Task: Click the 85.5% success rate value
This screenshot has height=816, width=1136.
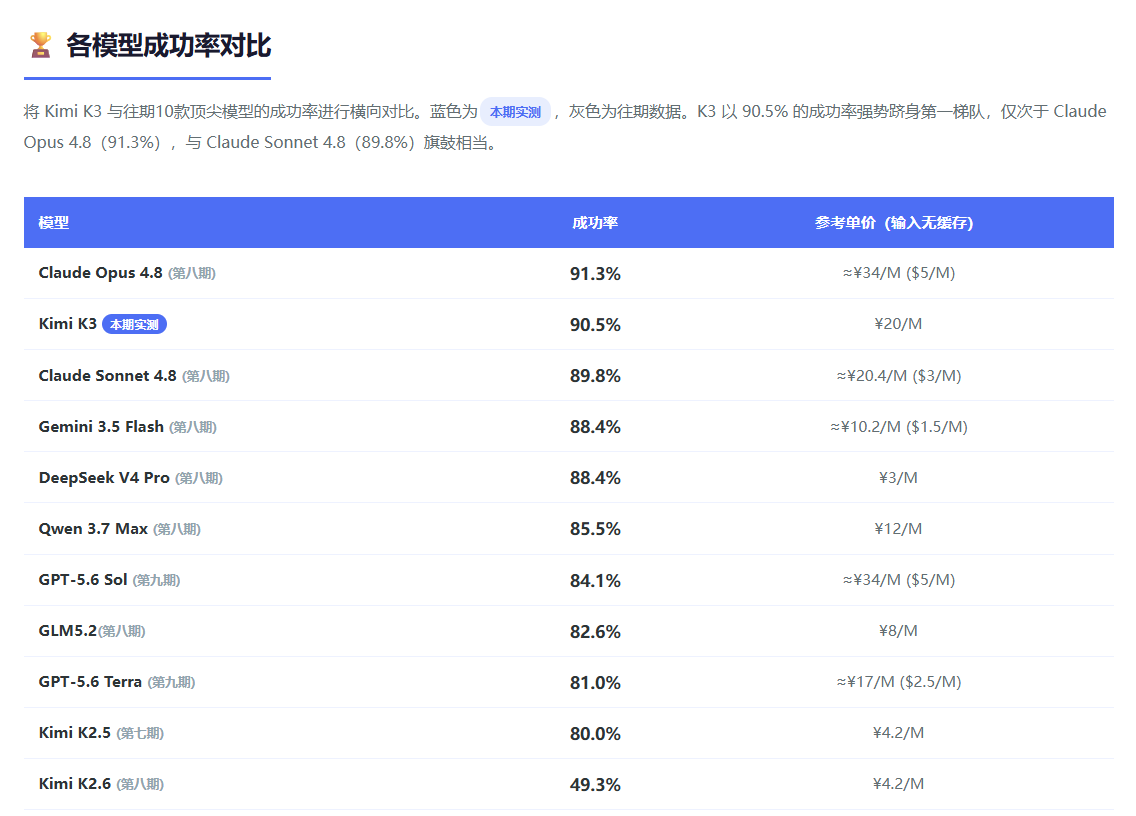Action: tap(595, 529)
